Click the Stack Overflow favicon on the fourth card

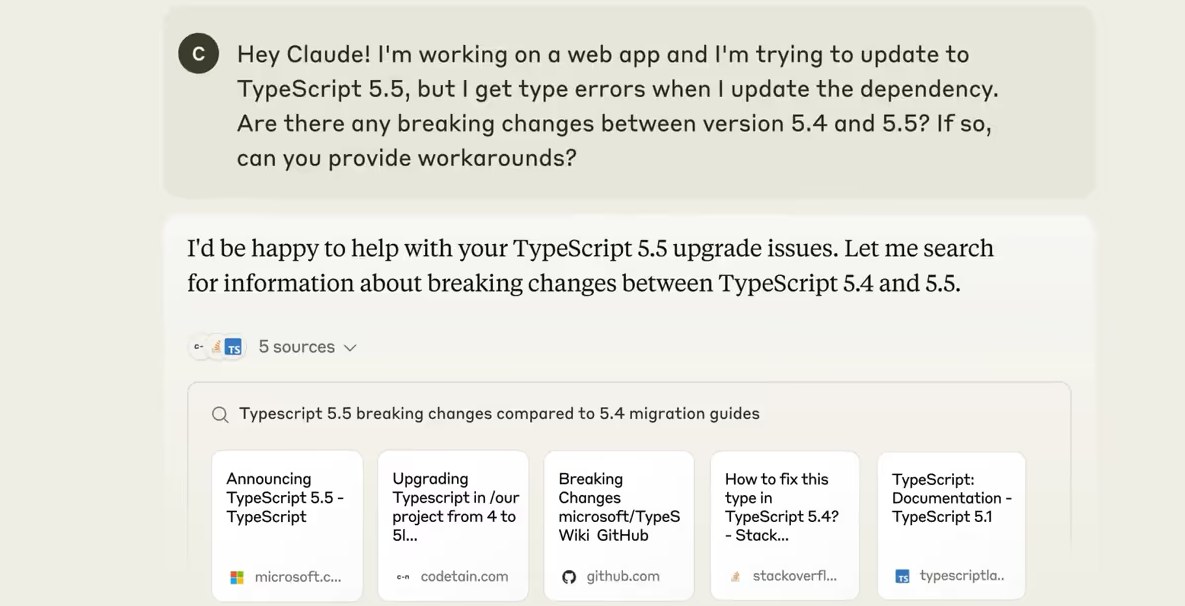pyautogui.click(x=735, y=577)
